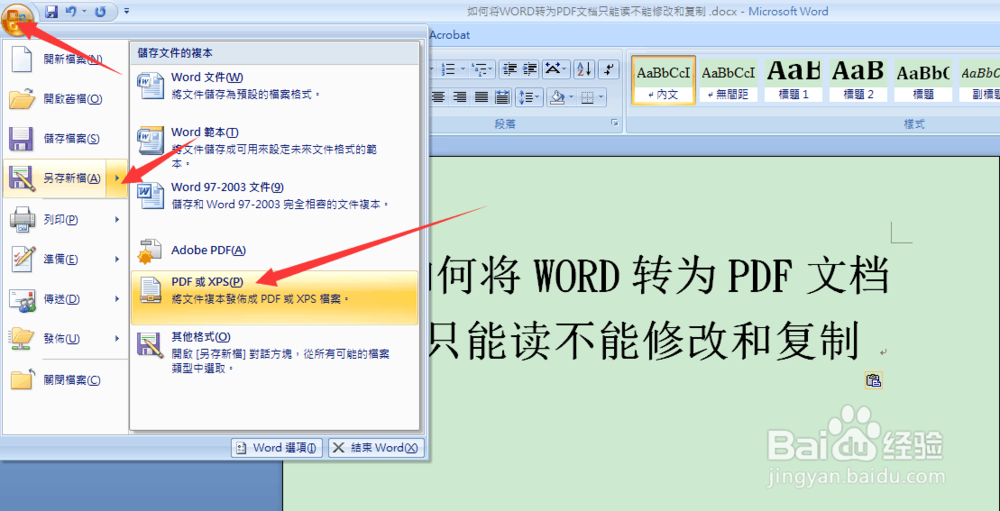Expand the 發佈 submenu arrow
The image size is (1000, 511).
[117, 338]
